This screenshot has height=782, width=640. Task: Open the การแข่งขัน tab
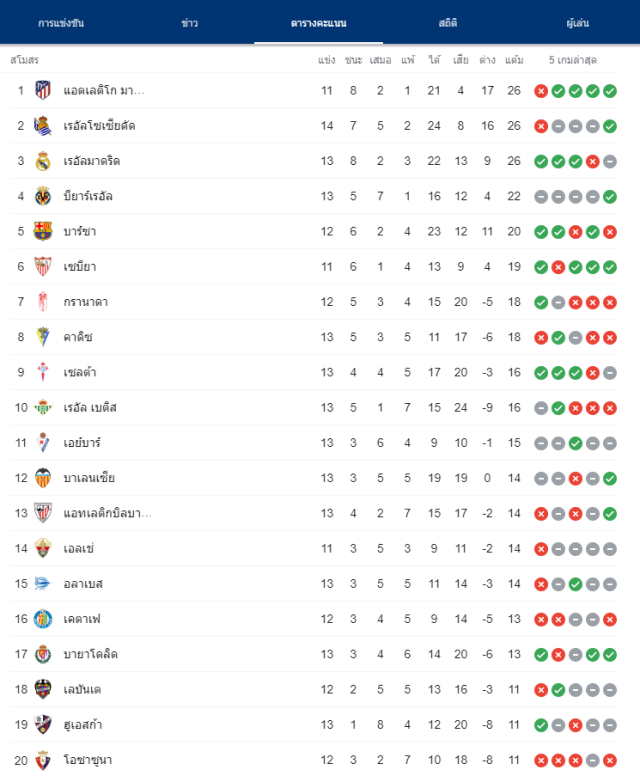point(61,23)
